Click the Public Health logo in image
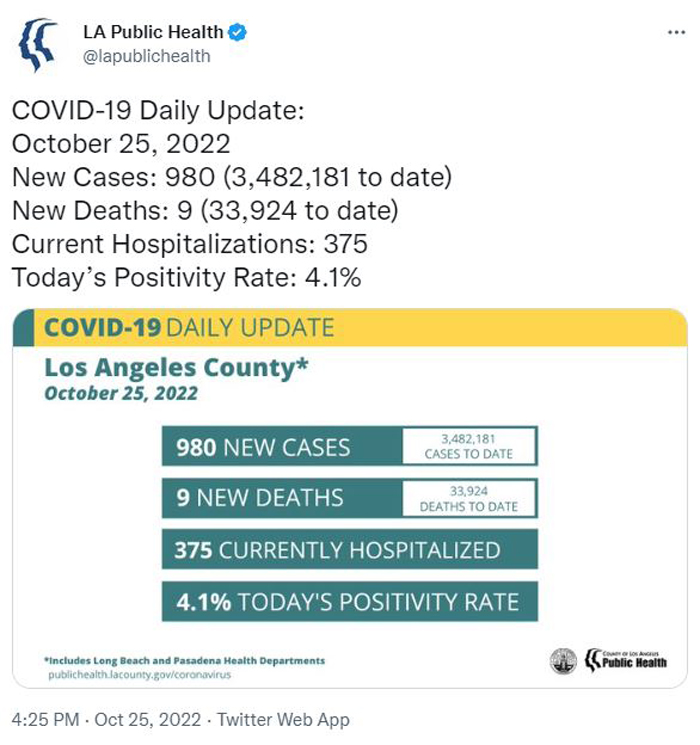Screen dimensions: 700x745 [x=625, y=660]
